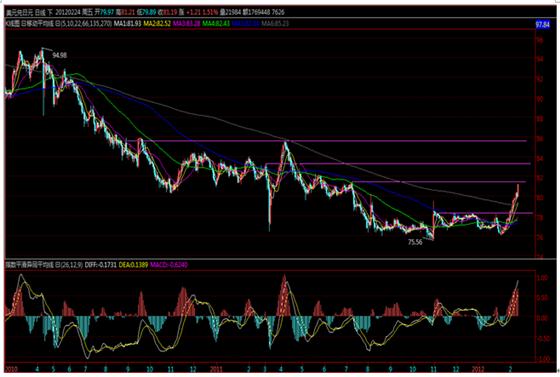Image resolution: width=560 pixels, height=377 pixels.
Task: Click the 2012 label on time axis
Action: (478, 369)
